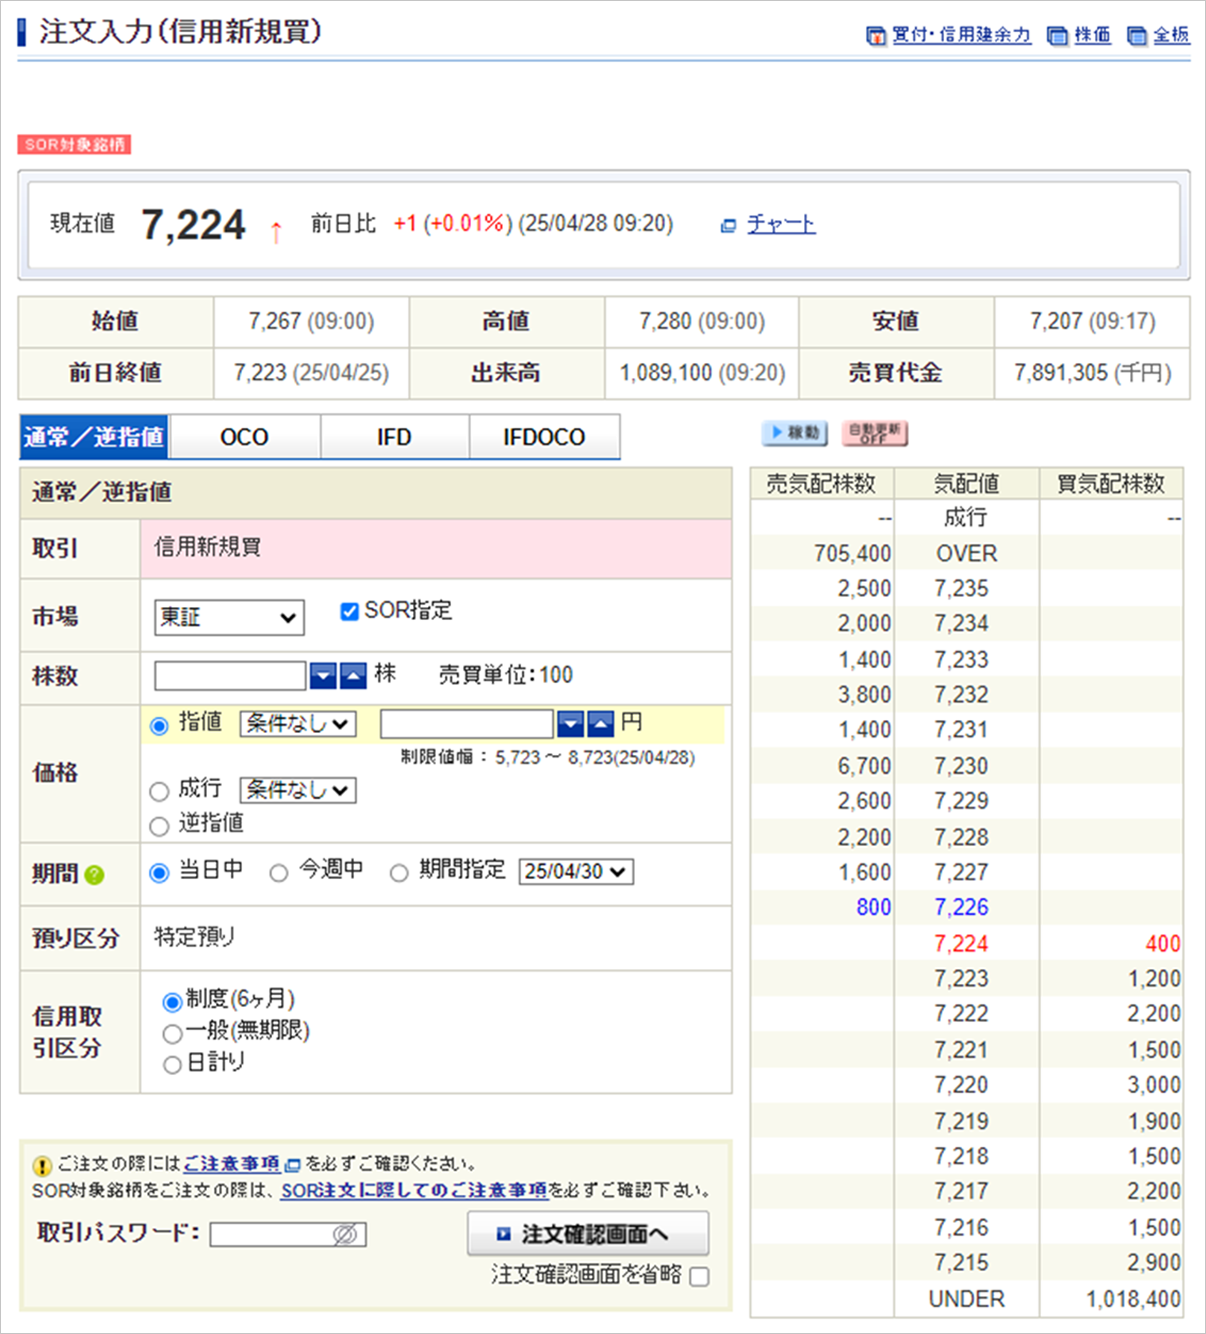
Task: Focus the 株数 quantity input field
Action: pyautogui.click(x=230, y=676)
